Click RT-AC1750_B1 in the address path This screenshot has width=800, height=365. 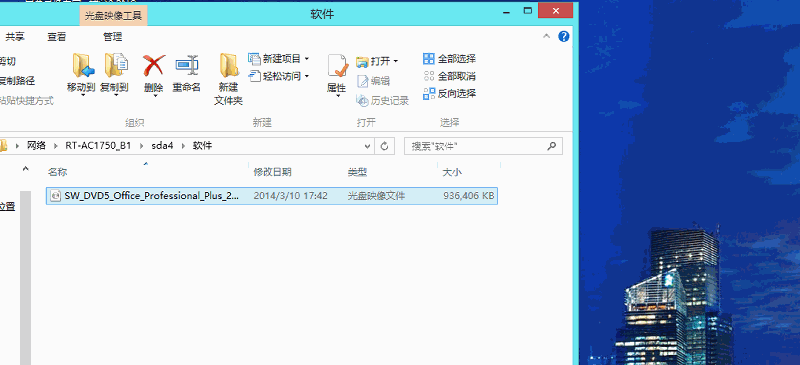pos(98,145)
